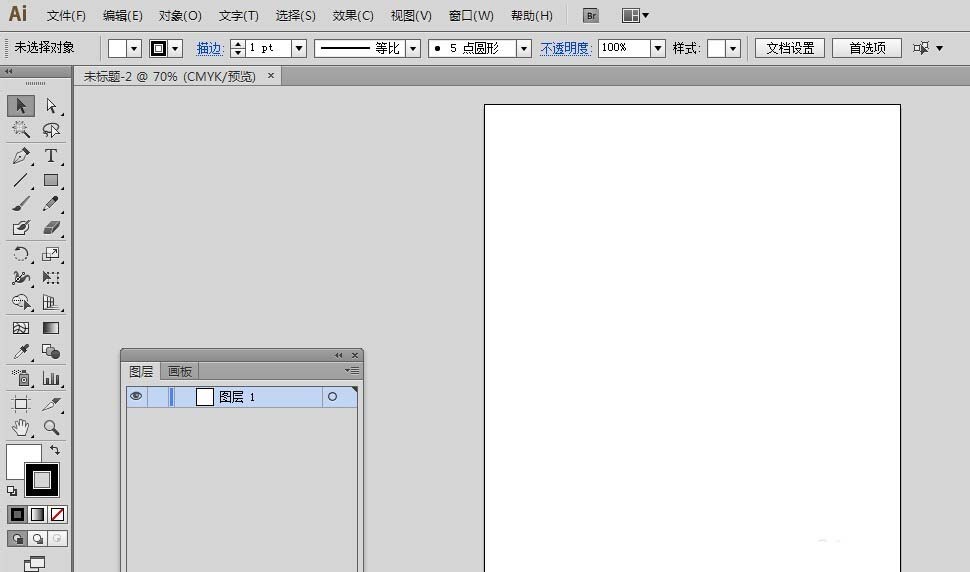Viewport: 970px width, 572px height.
Task: Select the Column Graph tool
Action: pyautogui.click(x=51, y=378)
